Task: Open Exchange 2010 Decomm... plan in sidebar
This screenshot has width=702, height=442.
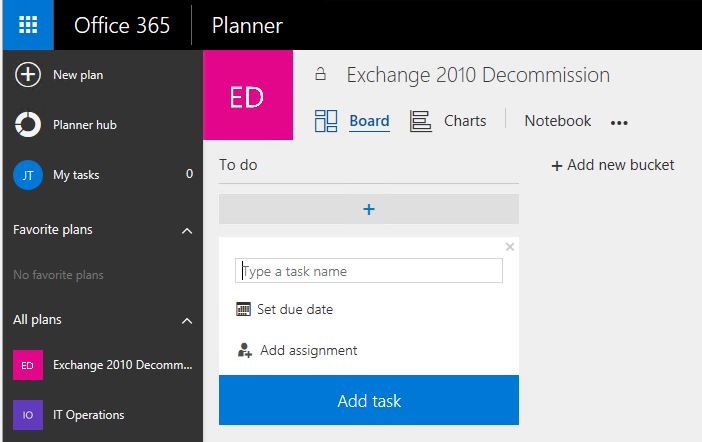Action: [x=123, y=365]
